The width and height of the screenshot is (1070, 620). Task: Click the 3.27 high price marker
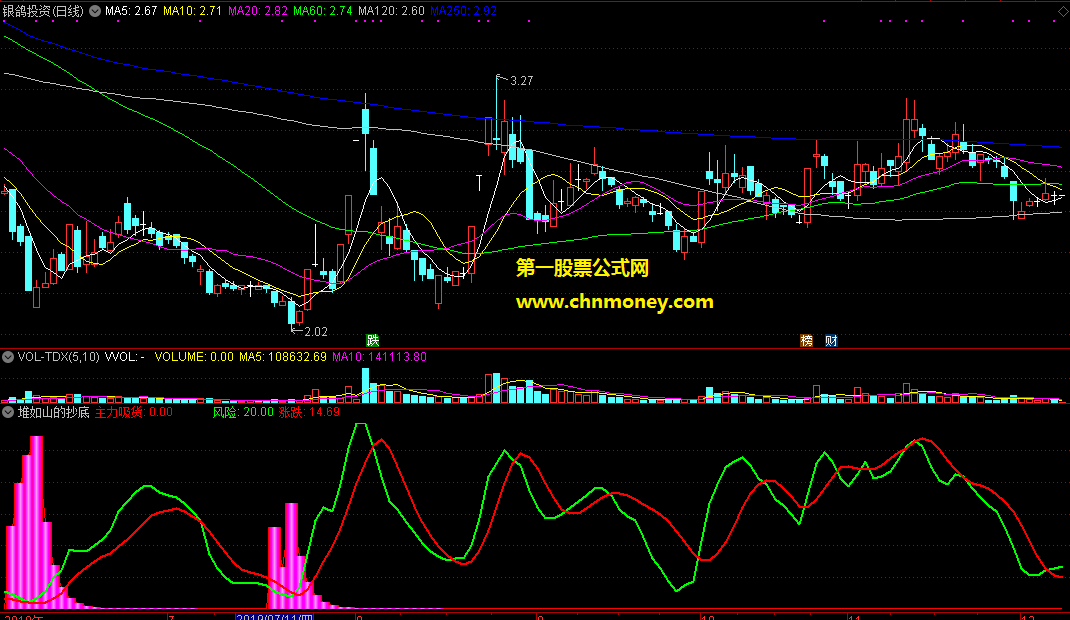click(x=521, y=80)
